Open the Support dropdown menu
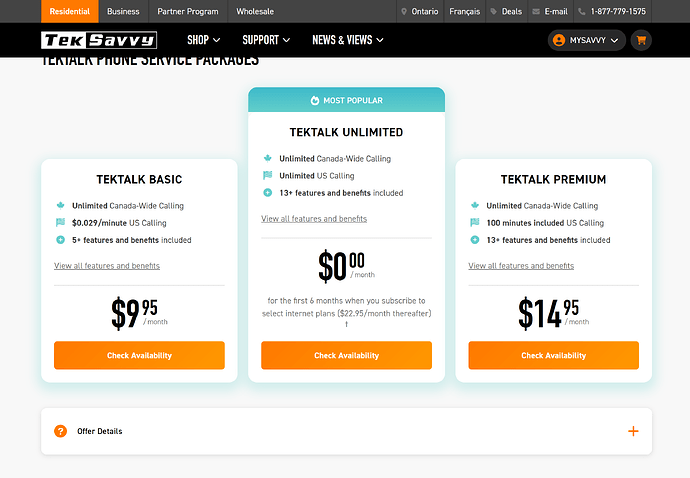This screenshot has height=478, width=690. (x=266, y=40)
